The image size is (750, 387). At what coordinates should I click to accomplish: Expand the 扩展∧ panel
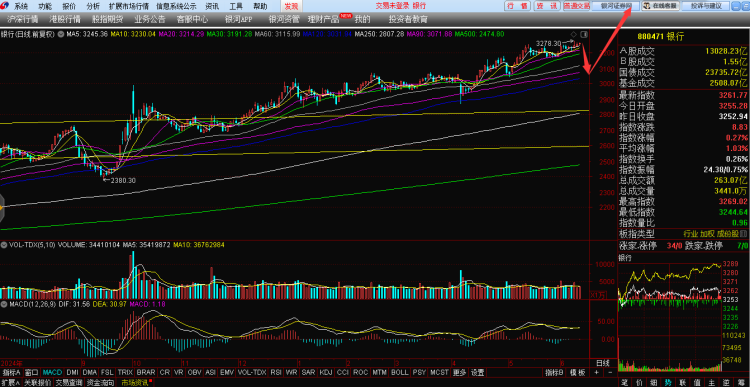click(x=11, y=383)
